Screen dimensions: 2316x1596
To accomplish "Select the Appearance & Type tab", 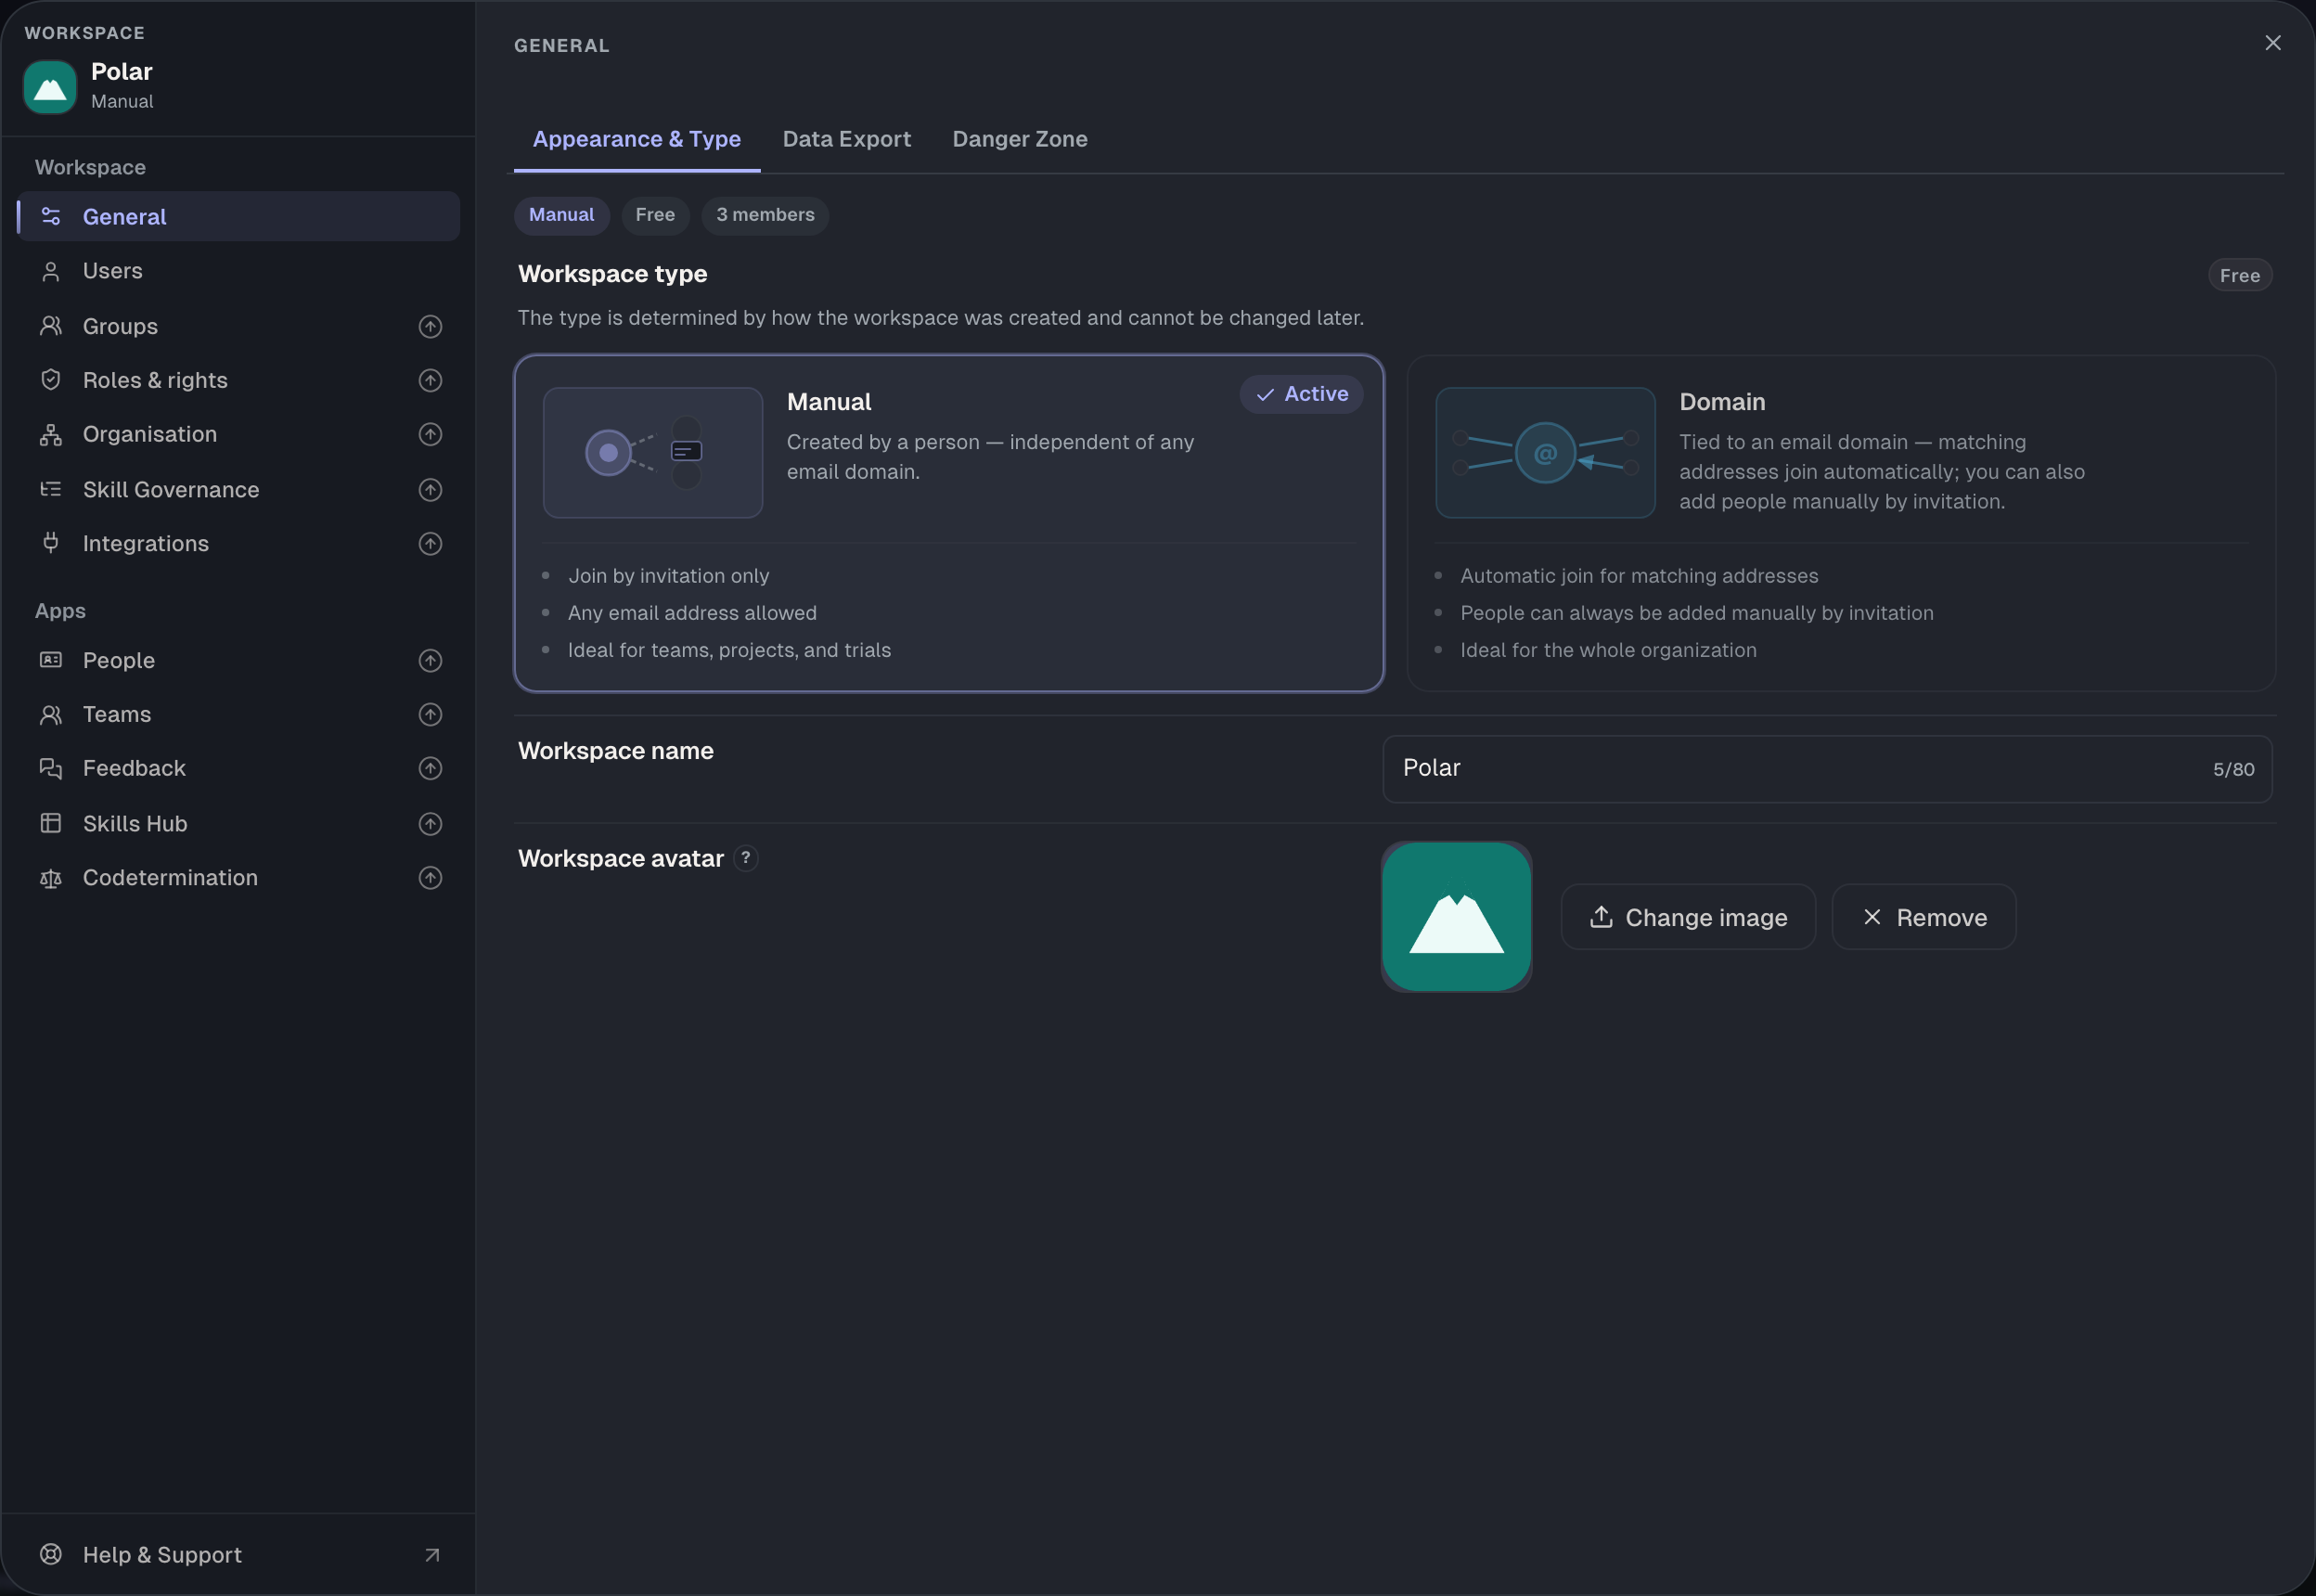I will (637, 139).
